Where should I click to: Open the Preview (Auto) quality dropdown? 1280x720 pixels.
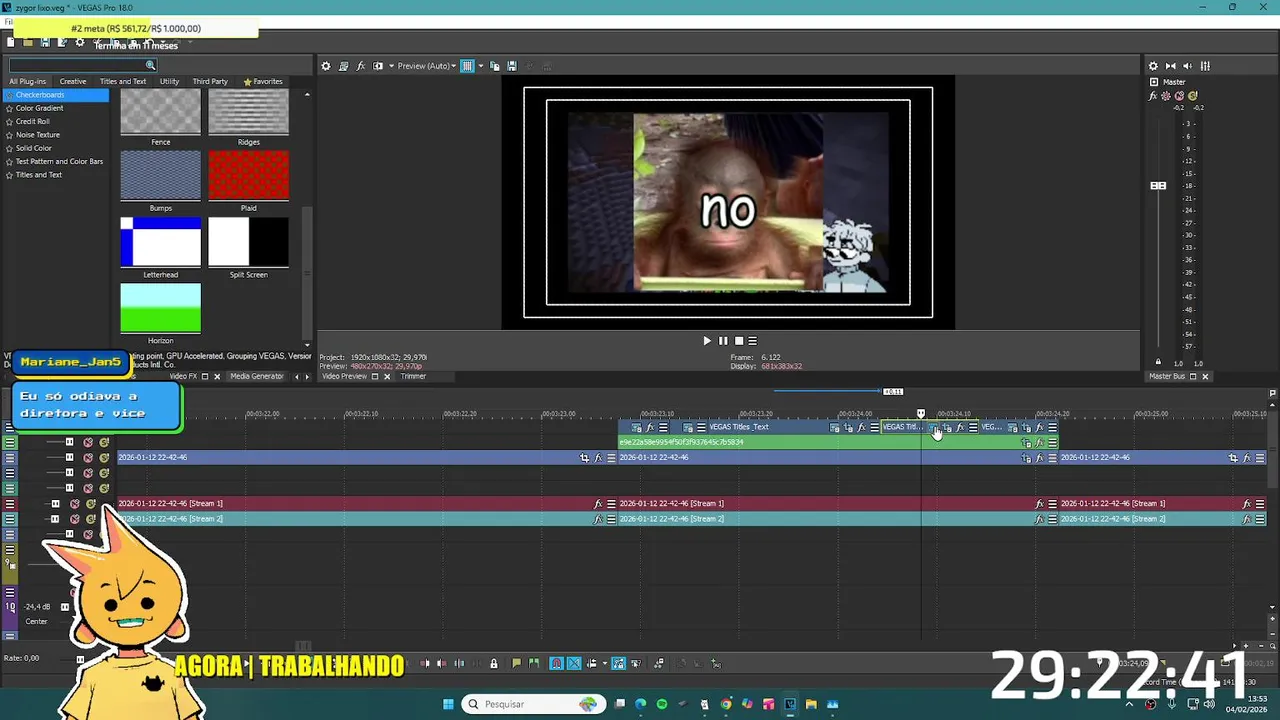click(x=427, y=66)
